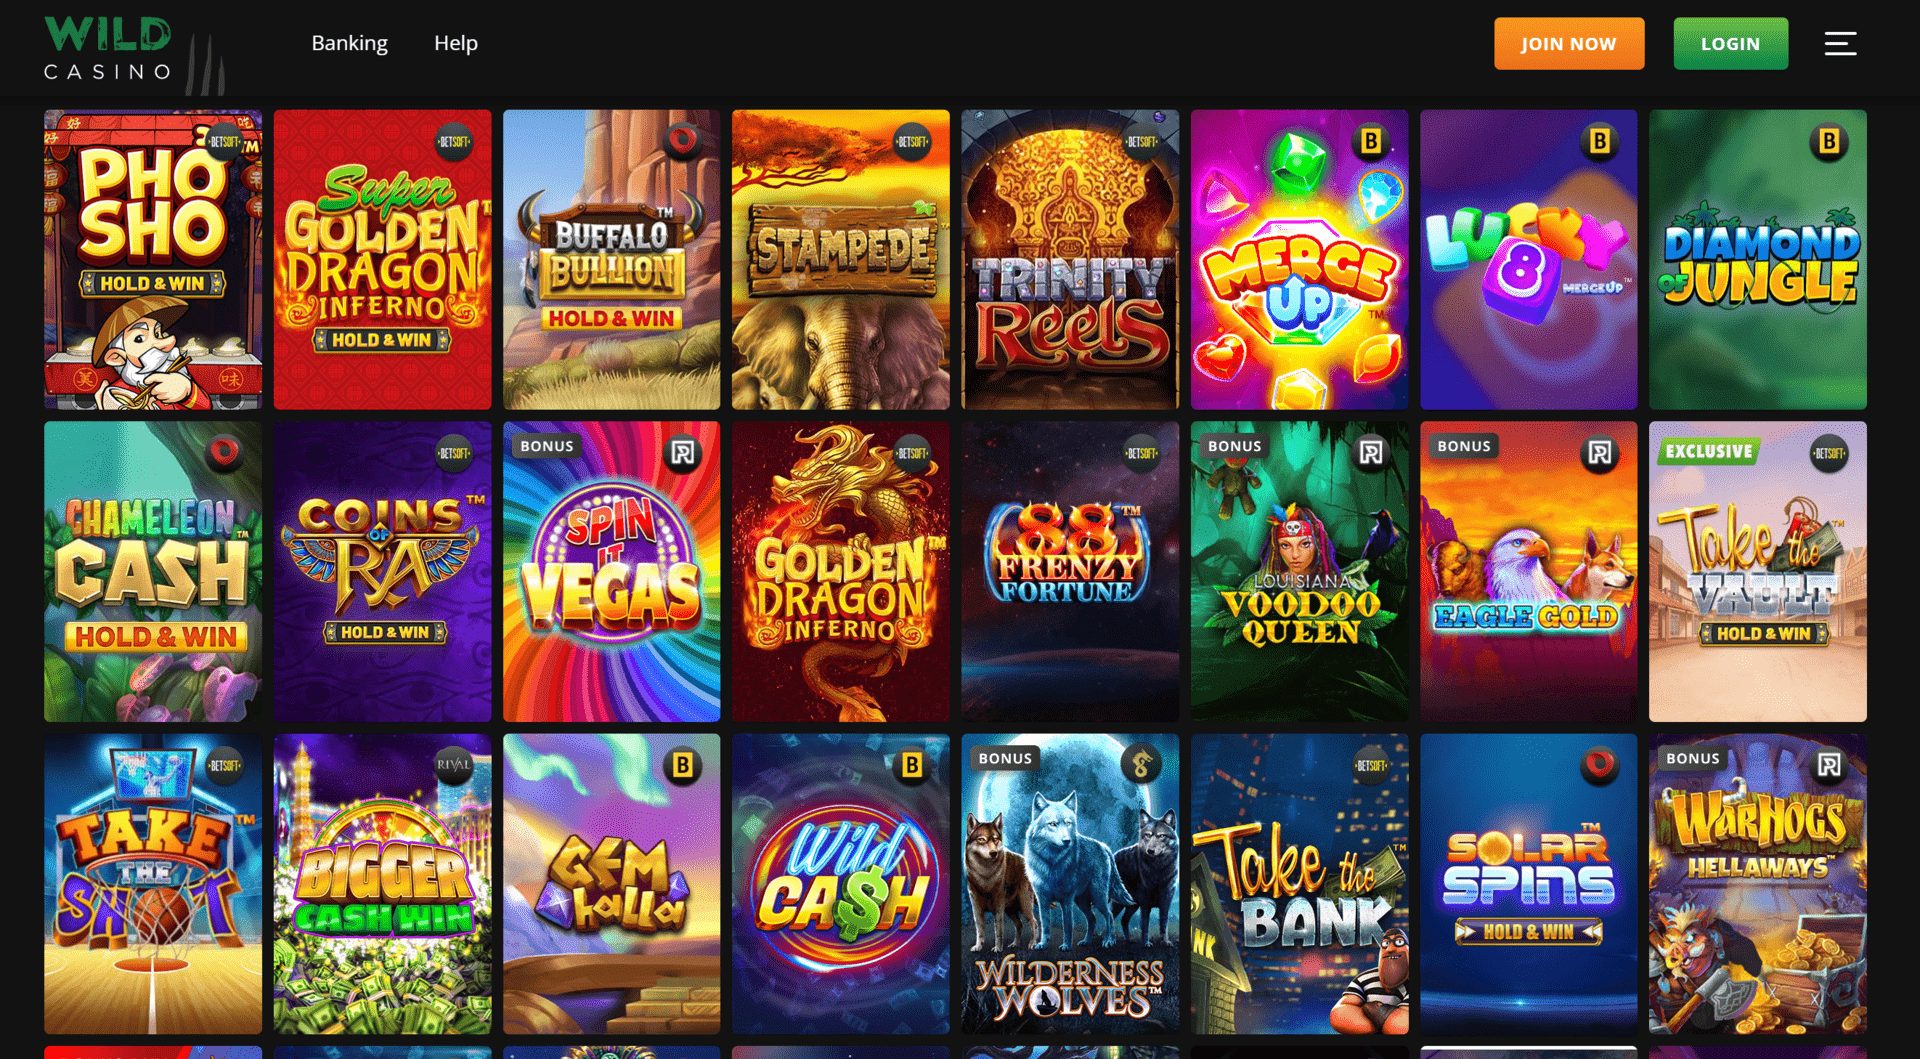
Task: Click the JOIN NOW button
Action: pyautogui.click(x=1569, y=44)
